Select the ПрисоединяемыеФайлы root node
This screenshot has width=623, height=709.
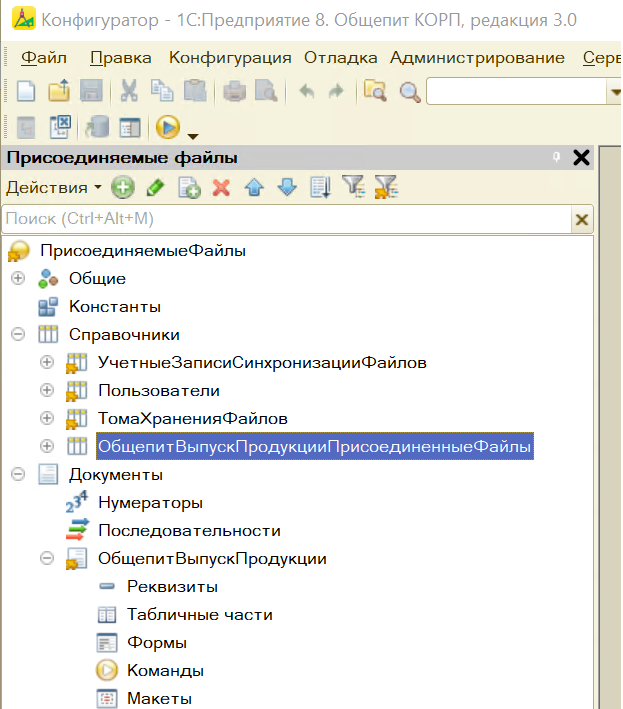(143, 251)
